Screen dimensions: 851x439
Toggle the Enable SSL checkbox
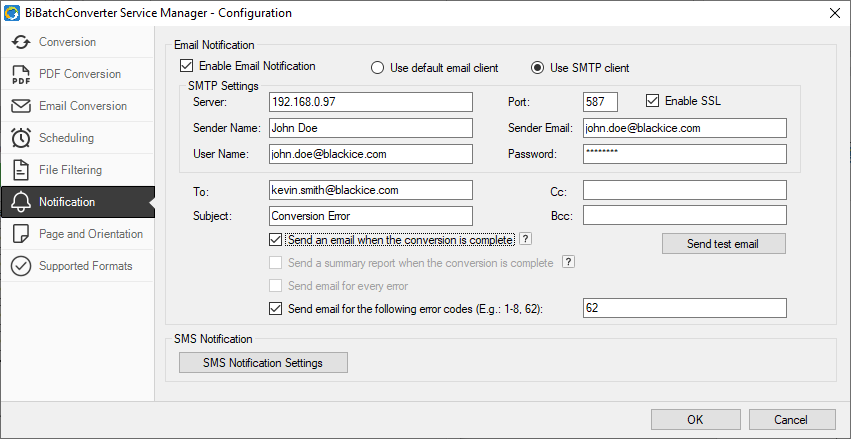click(652, 101)
